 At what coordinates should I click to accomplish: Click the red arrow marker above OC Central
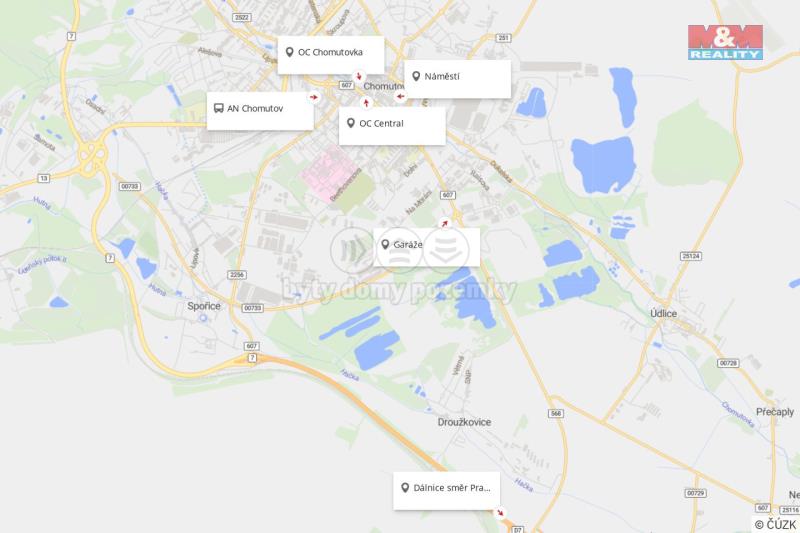(366, 103)
